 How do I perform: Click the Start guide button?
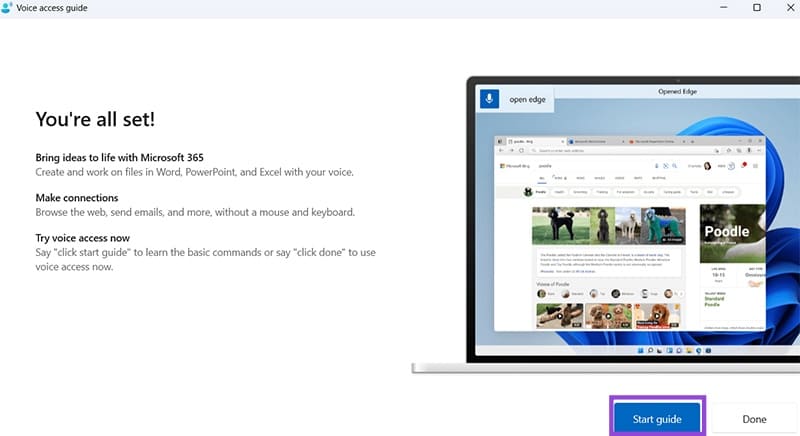(657, 419)
